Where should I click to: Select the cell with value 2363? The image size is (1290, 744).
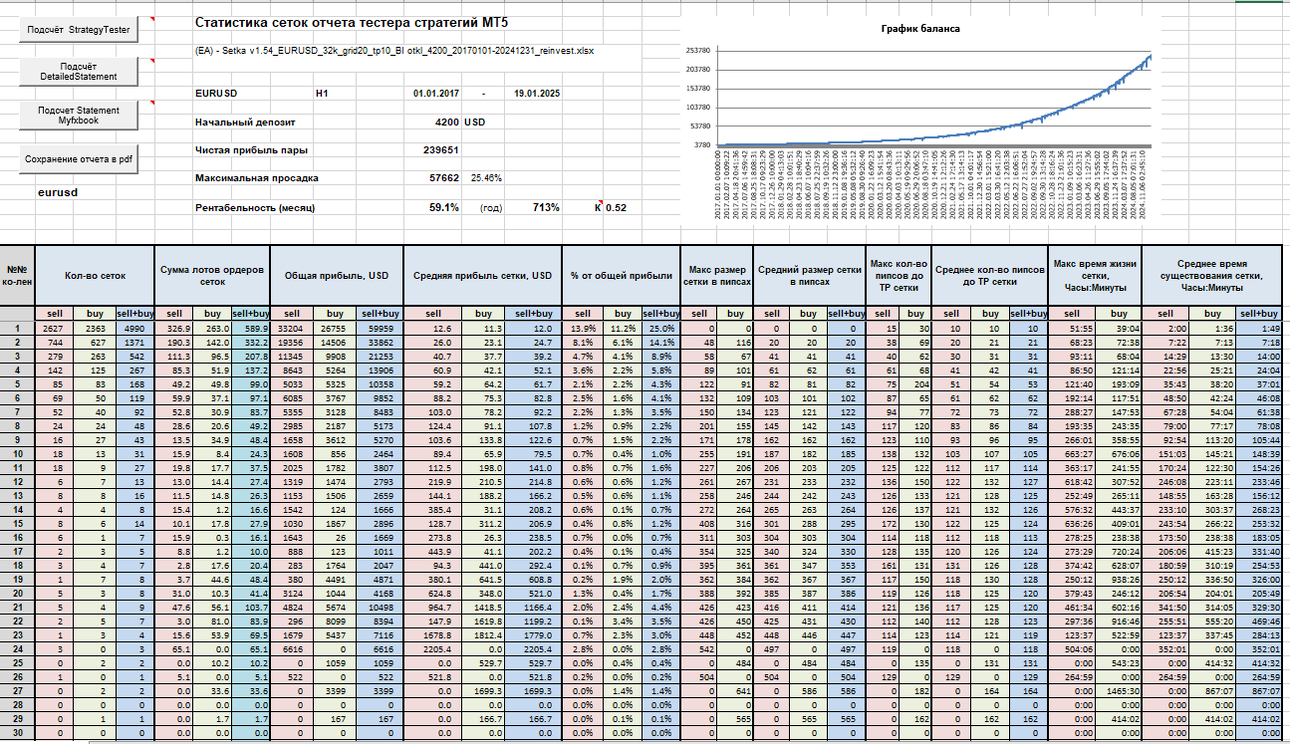tap(93, 328)
